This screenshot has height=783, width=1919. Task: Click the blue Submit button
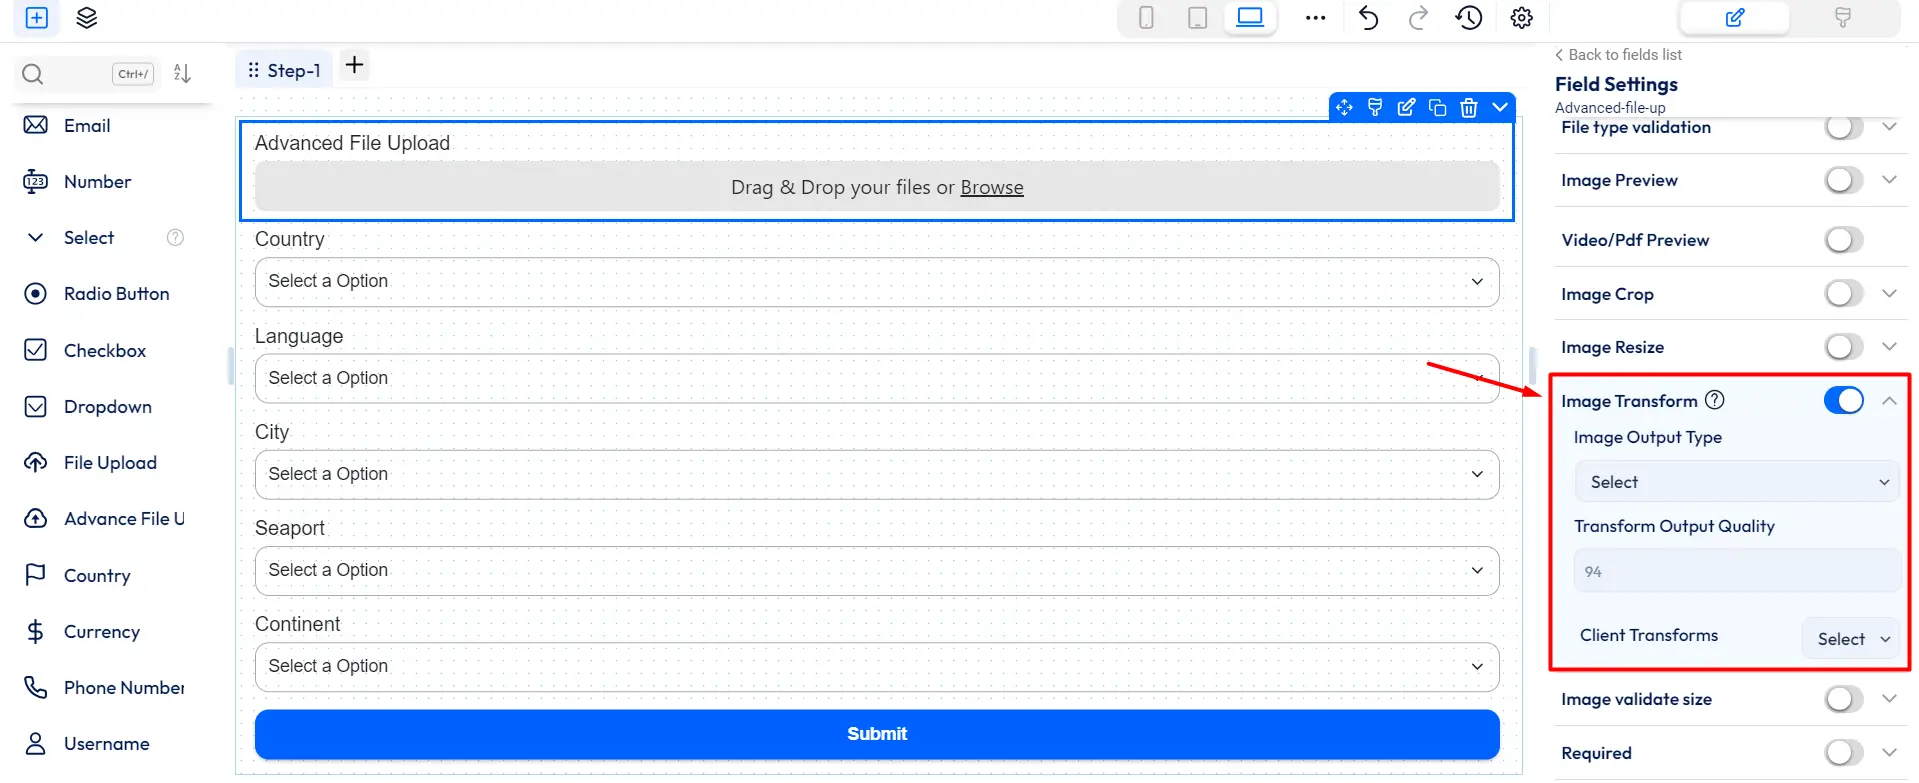876,734
